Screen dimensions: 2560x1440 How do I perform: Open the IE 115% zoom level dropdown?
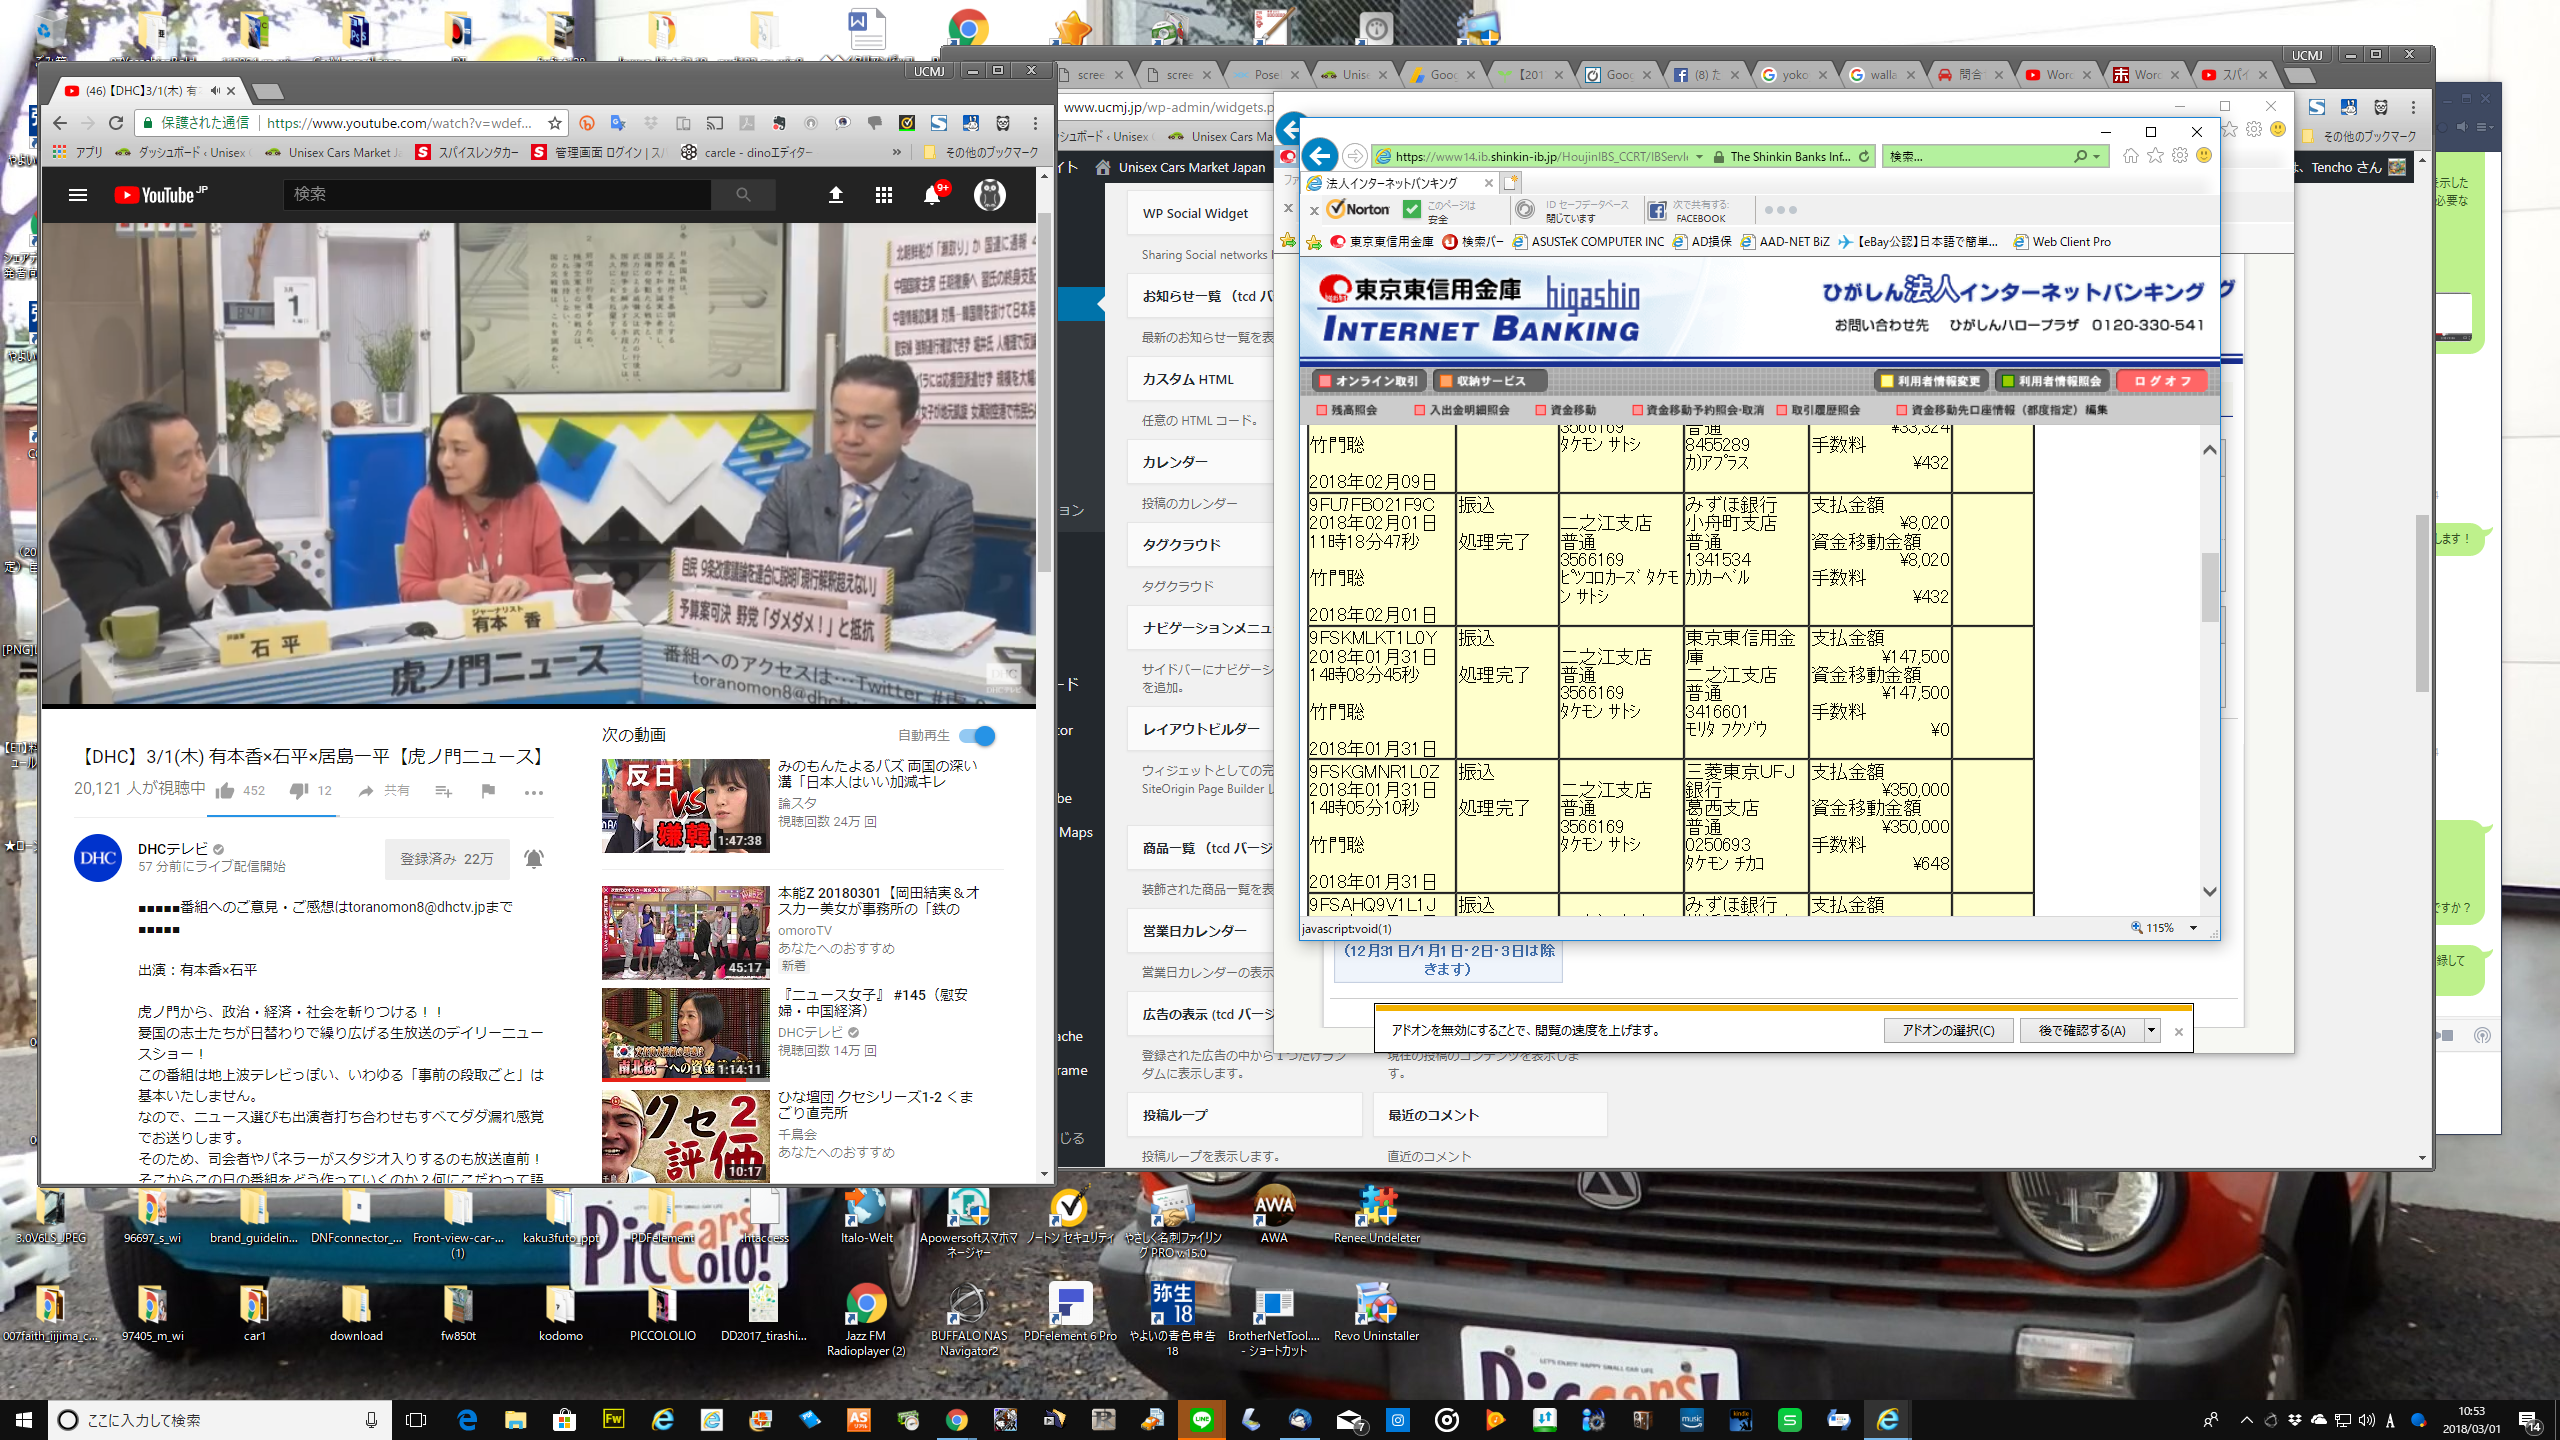[2193, 928]
